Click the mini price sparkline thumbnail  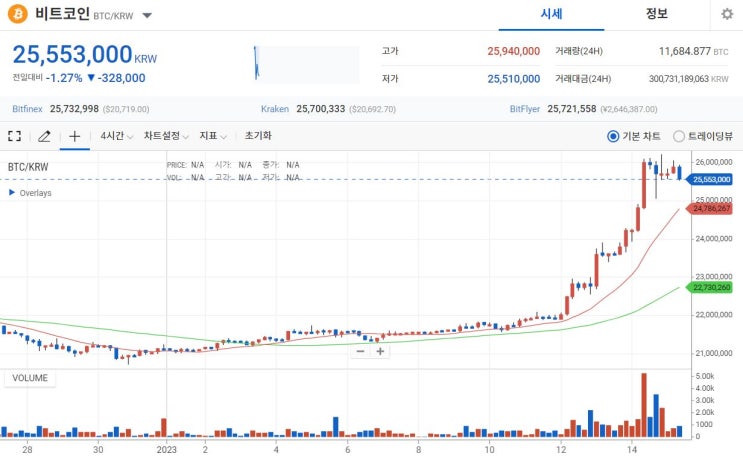tap(306, 64)
